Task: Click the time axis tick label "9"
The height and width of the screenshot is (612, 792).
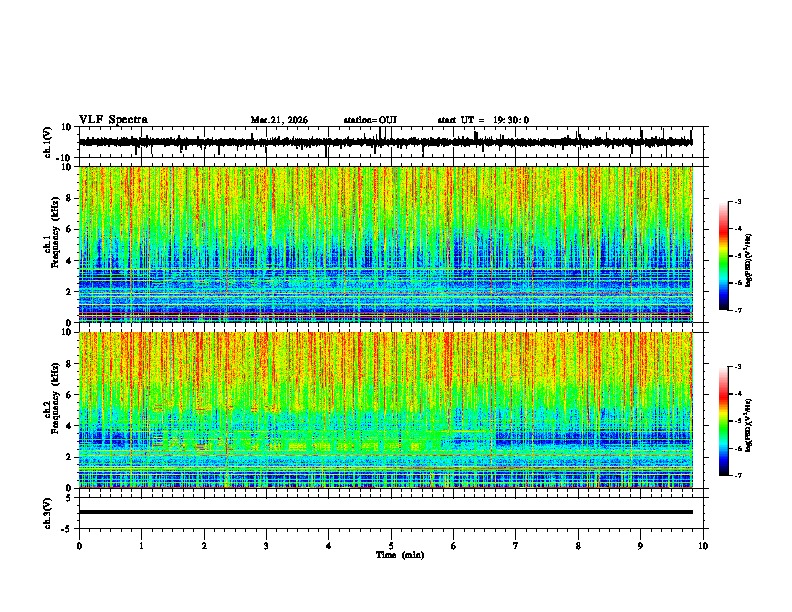Action: (640, 546)
